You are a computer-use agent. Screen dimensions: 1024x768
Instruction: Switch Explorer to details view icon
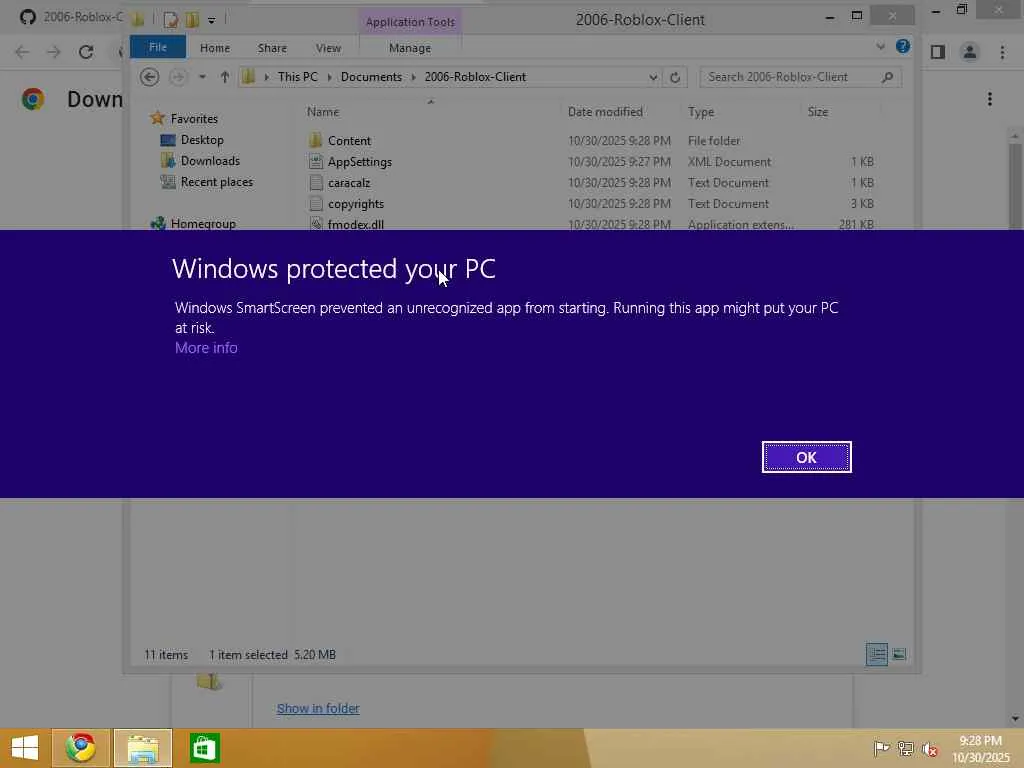[x=876, y=654]
